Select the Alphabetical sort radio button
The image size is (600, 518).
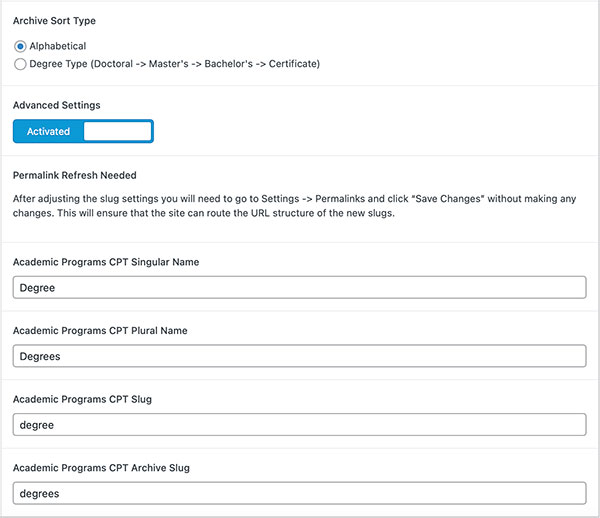click(x=20, y=46)
